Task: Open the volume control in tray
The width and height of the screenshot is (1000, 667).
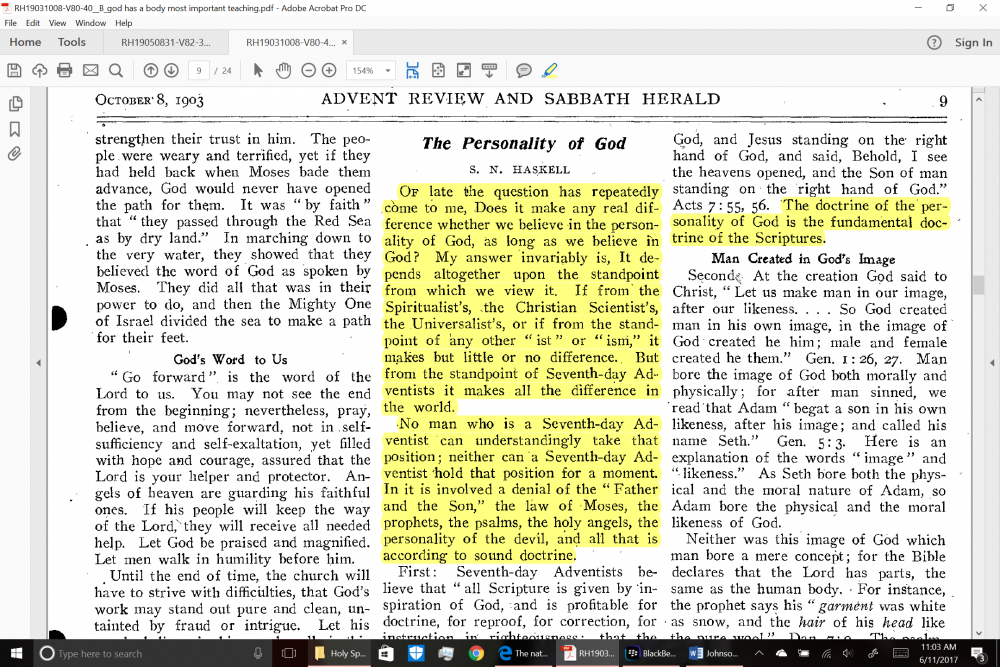Action: (x=847, y=653)
